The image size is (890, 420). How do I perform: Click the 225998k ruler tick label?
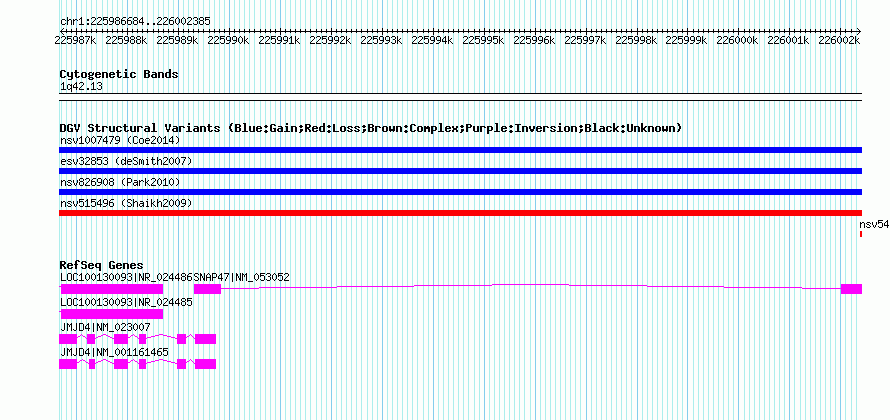click(636, 40)
